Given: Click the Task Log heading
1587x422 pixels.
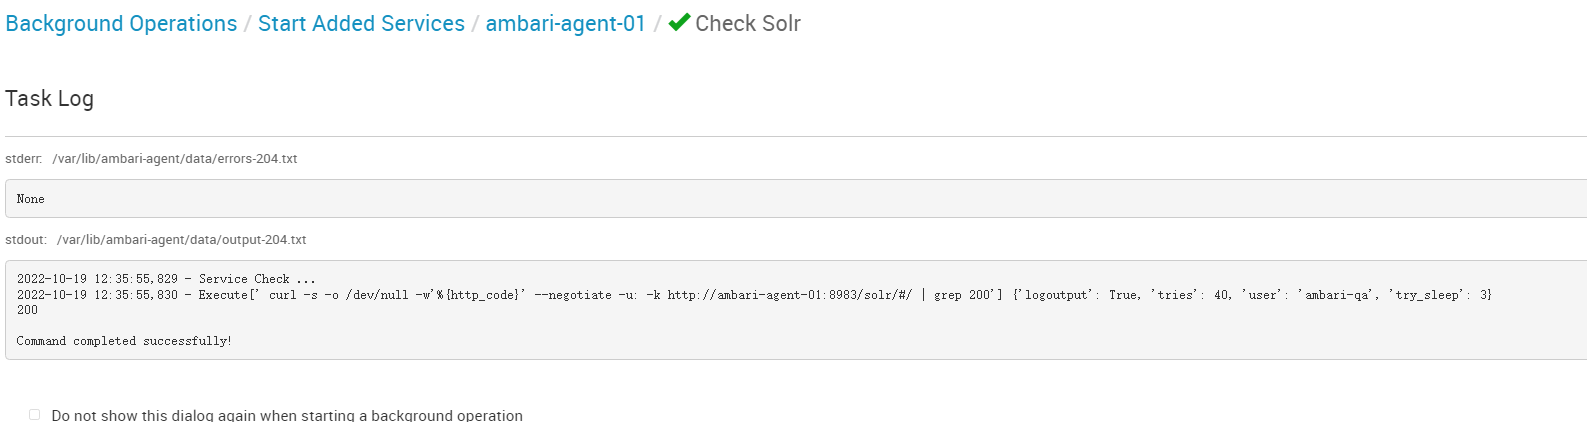Looking at the screenshot, I should (49, 98).
